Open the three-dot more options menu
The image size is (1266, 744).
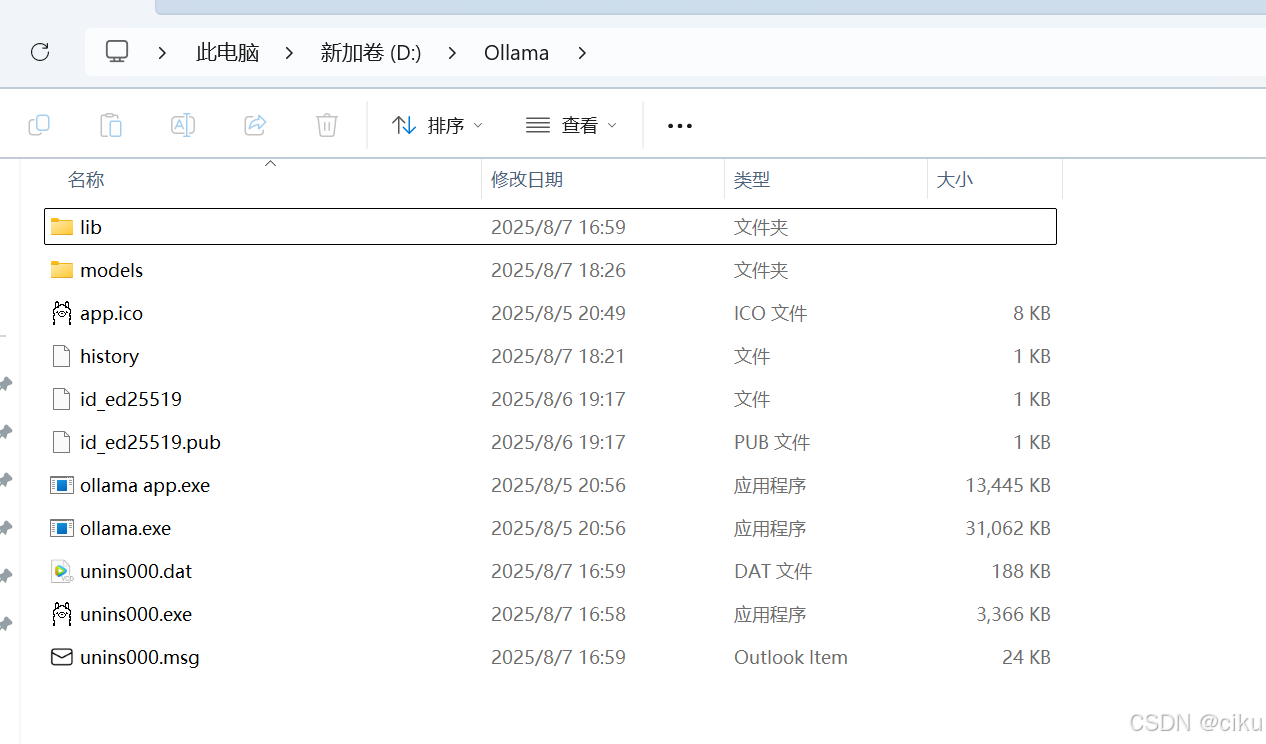coord(680,126)
